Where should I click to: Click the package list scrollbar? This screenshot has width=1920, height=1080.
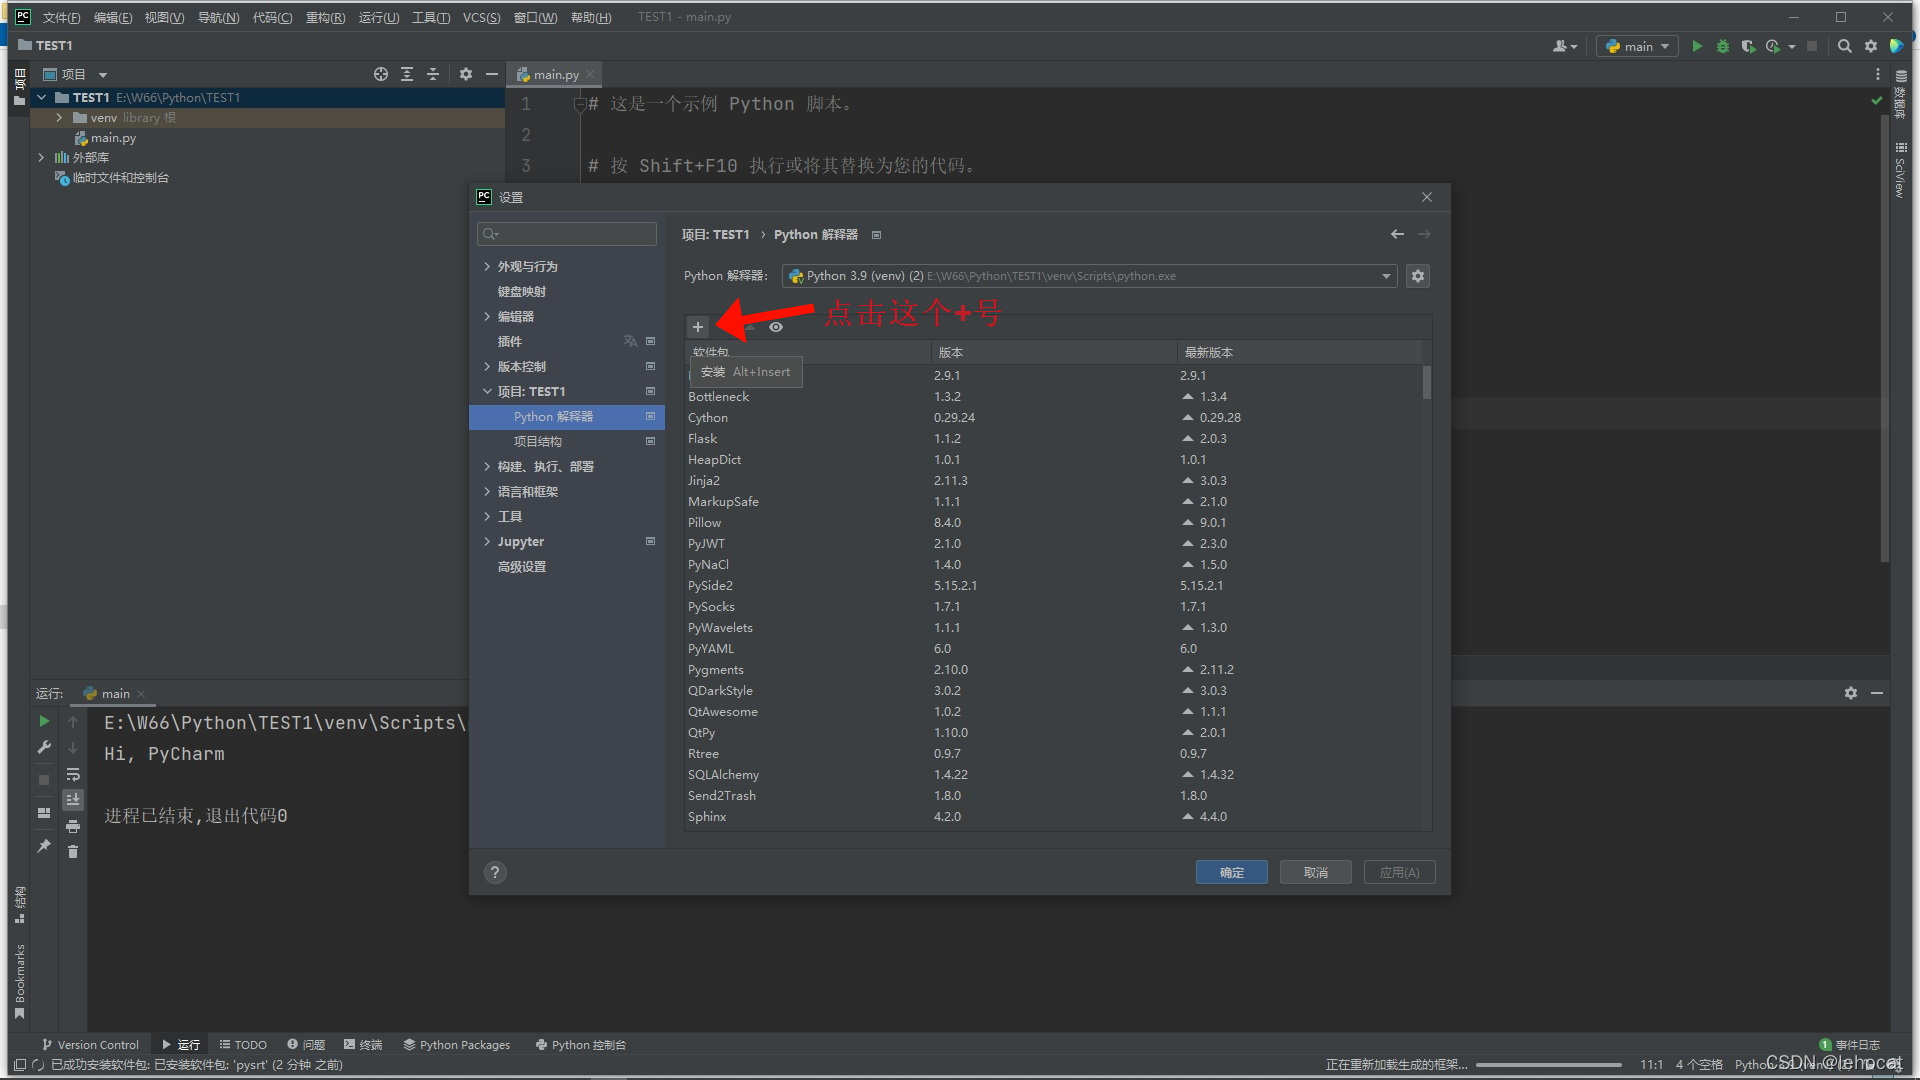coord(1427,381)
